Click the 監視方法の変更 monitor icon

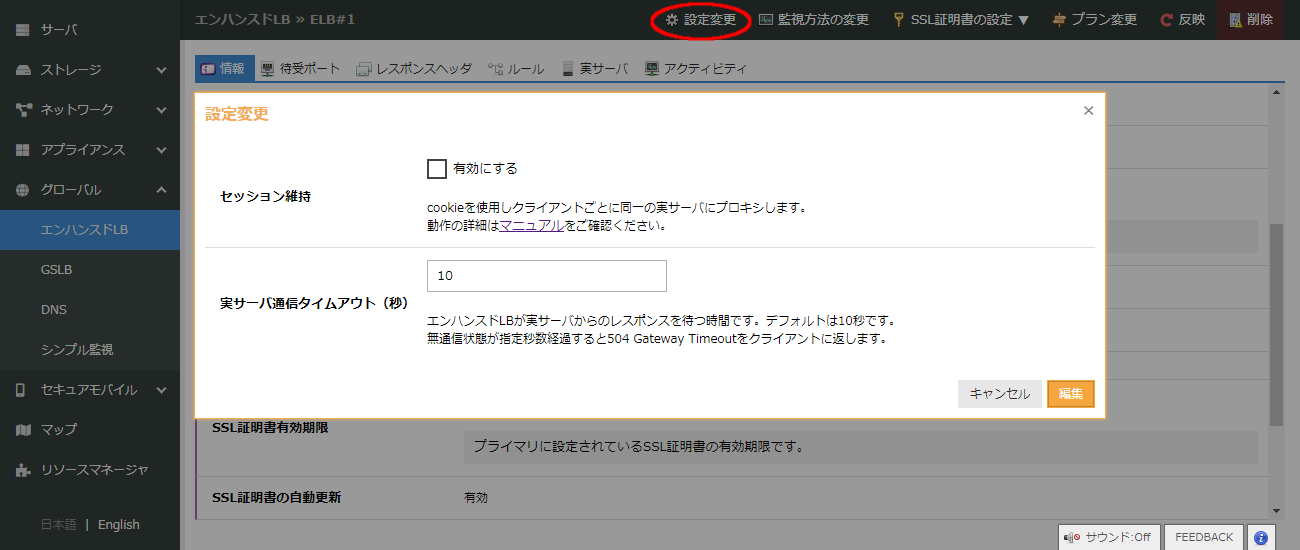pyautogui.click(x=766, y=20)
